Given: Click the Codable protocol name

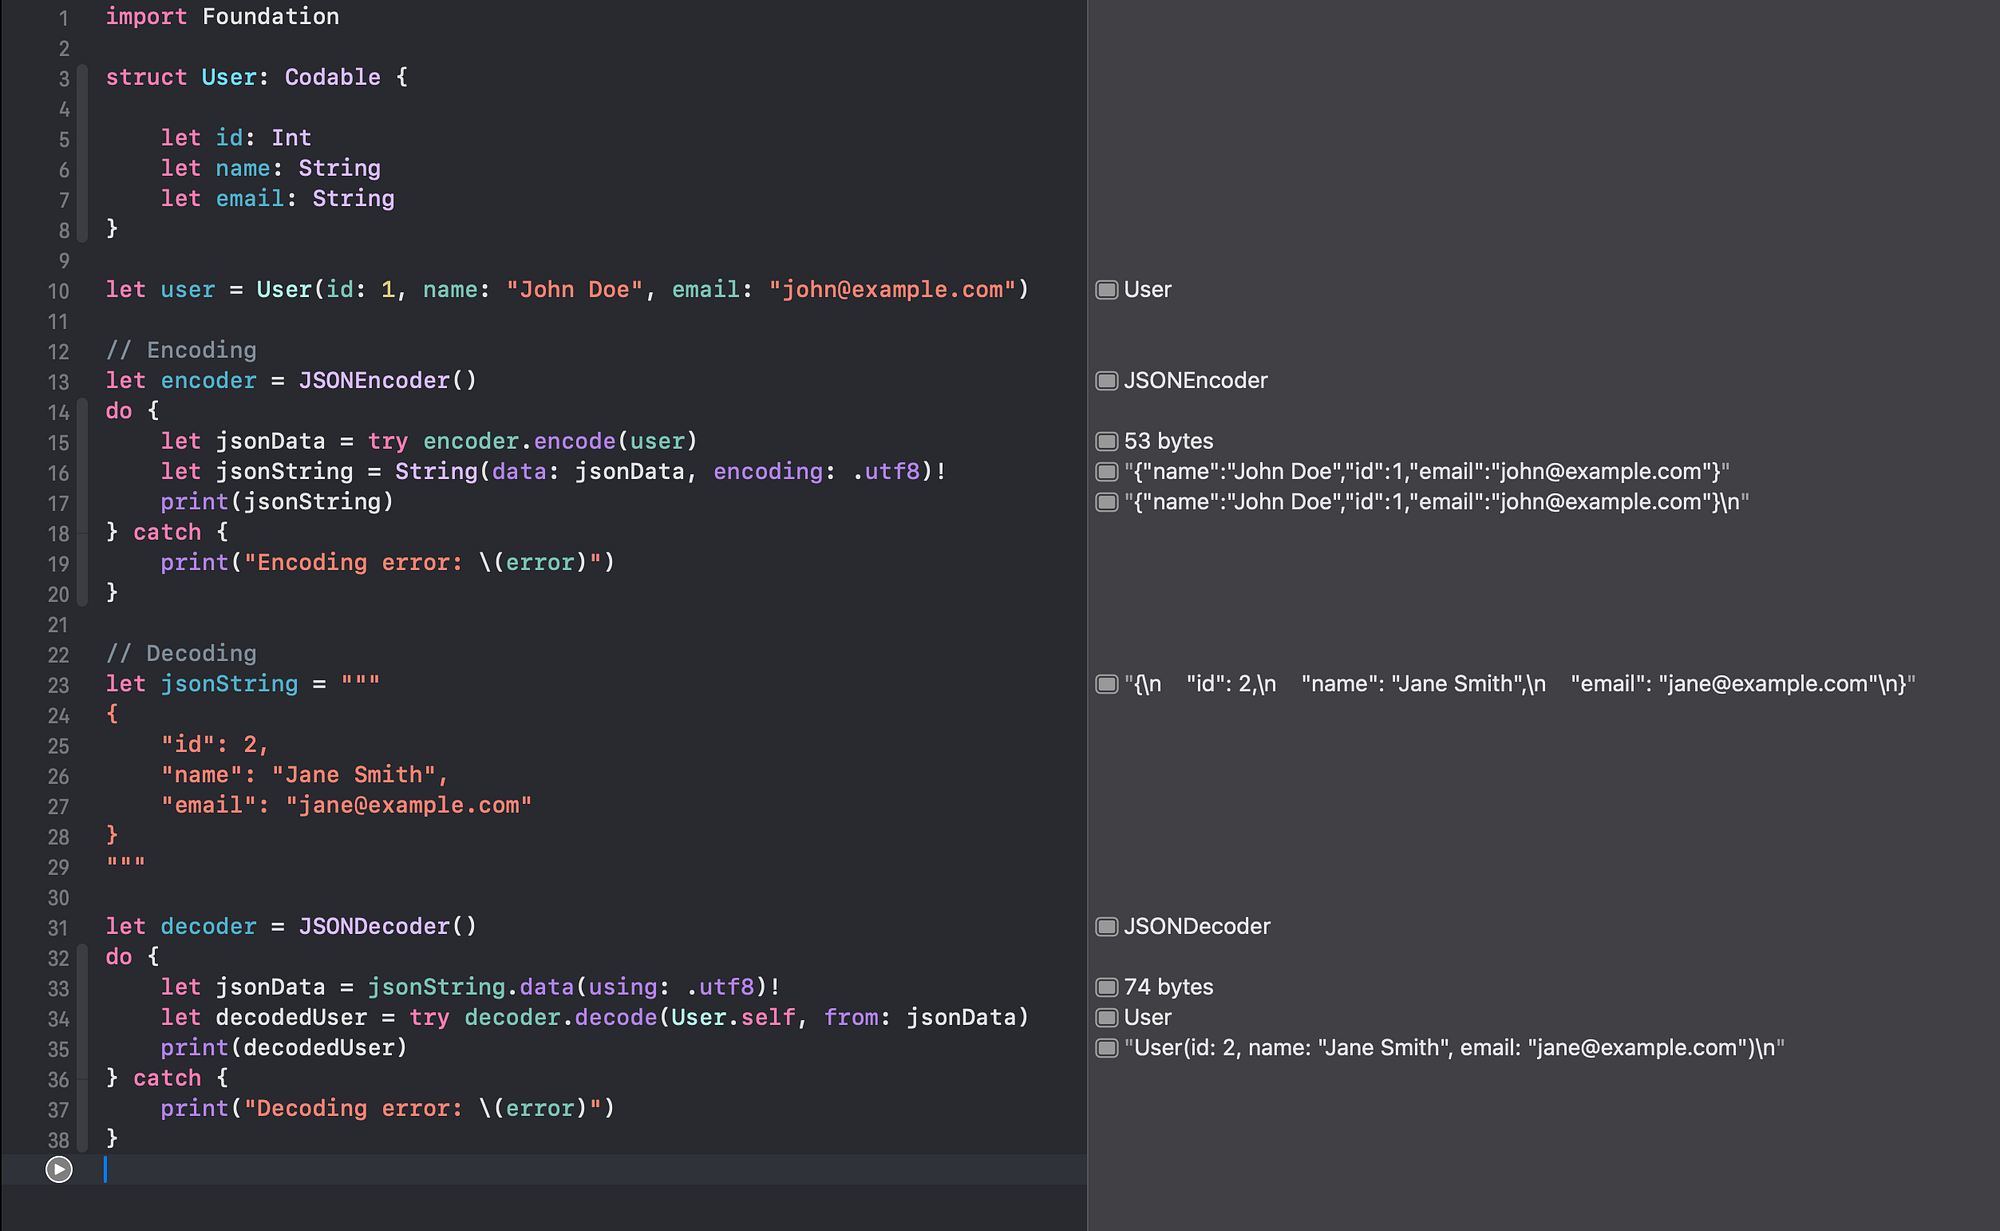Looking at the screenshot, I should (x=332, y=77).
